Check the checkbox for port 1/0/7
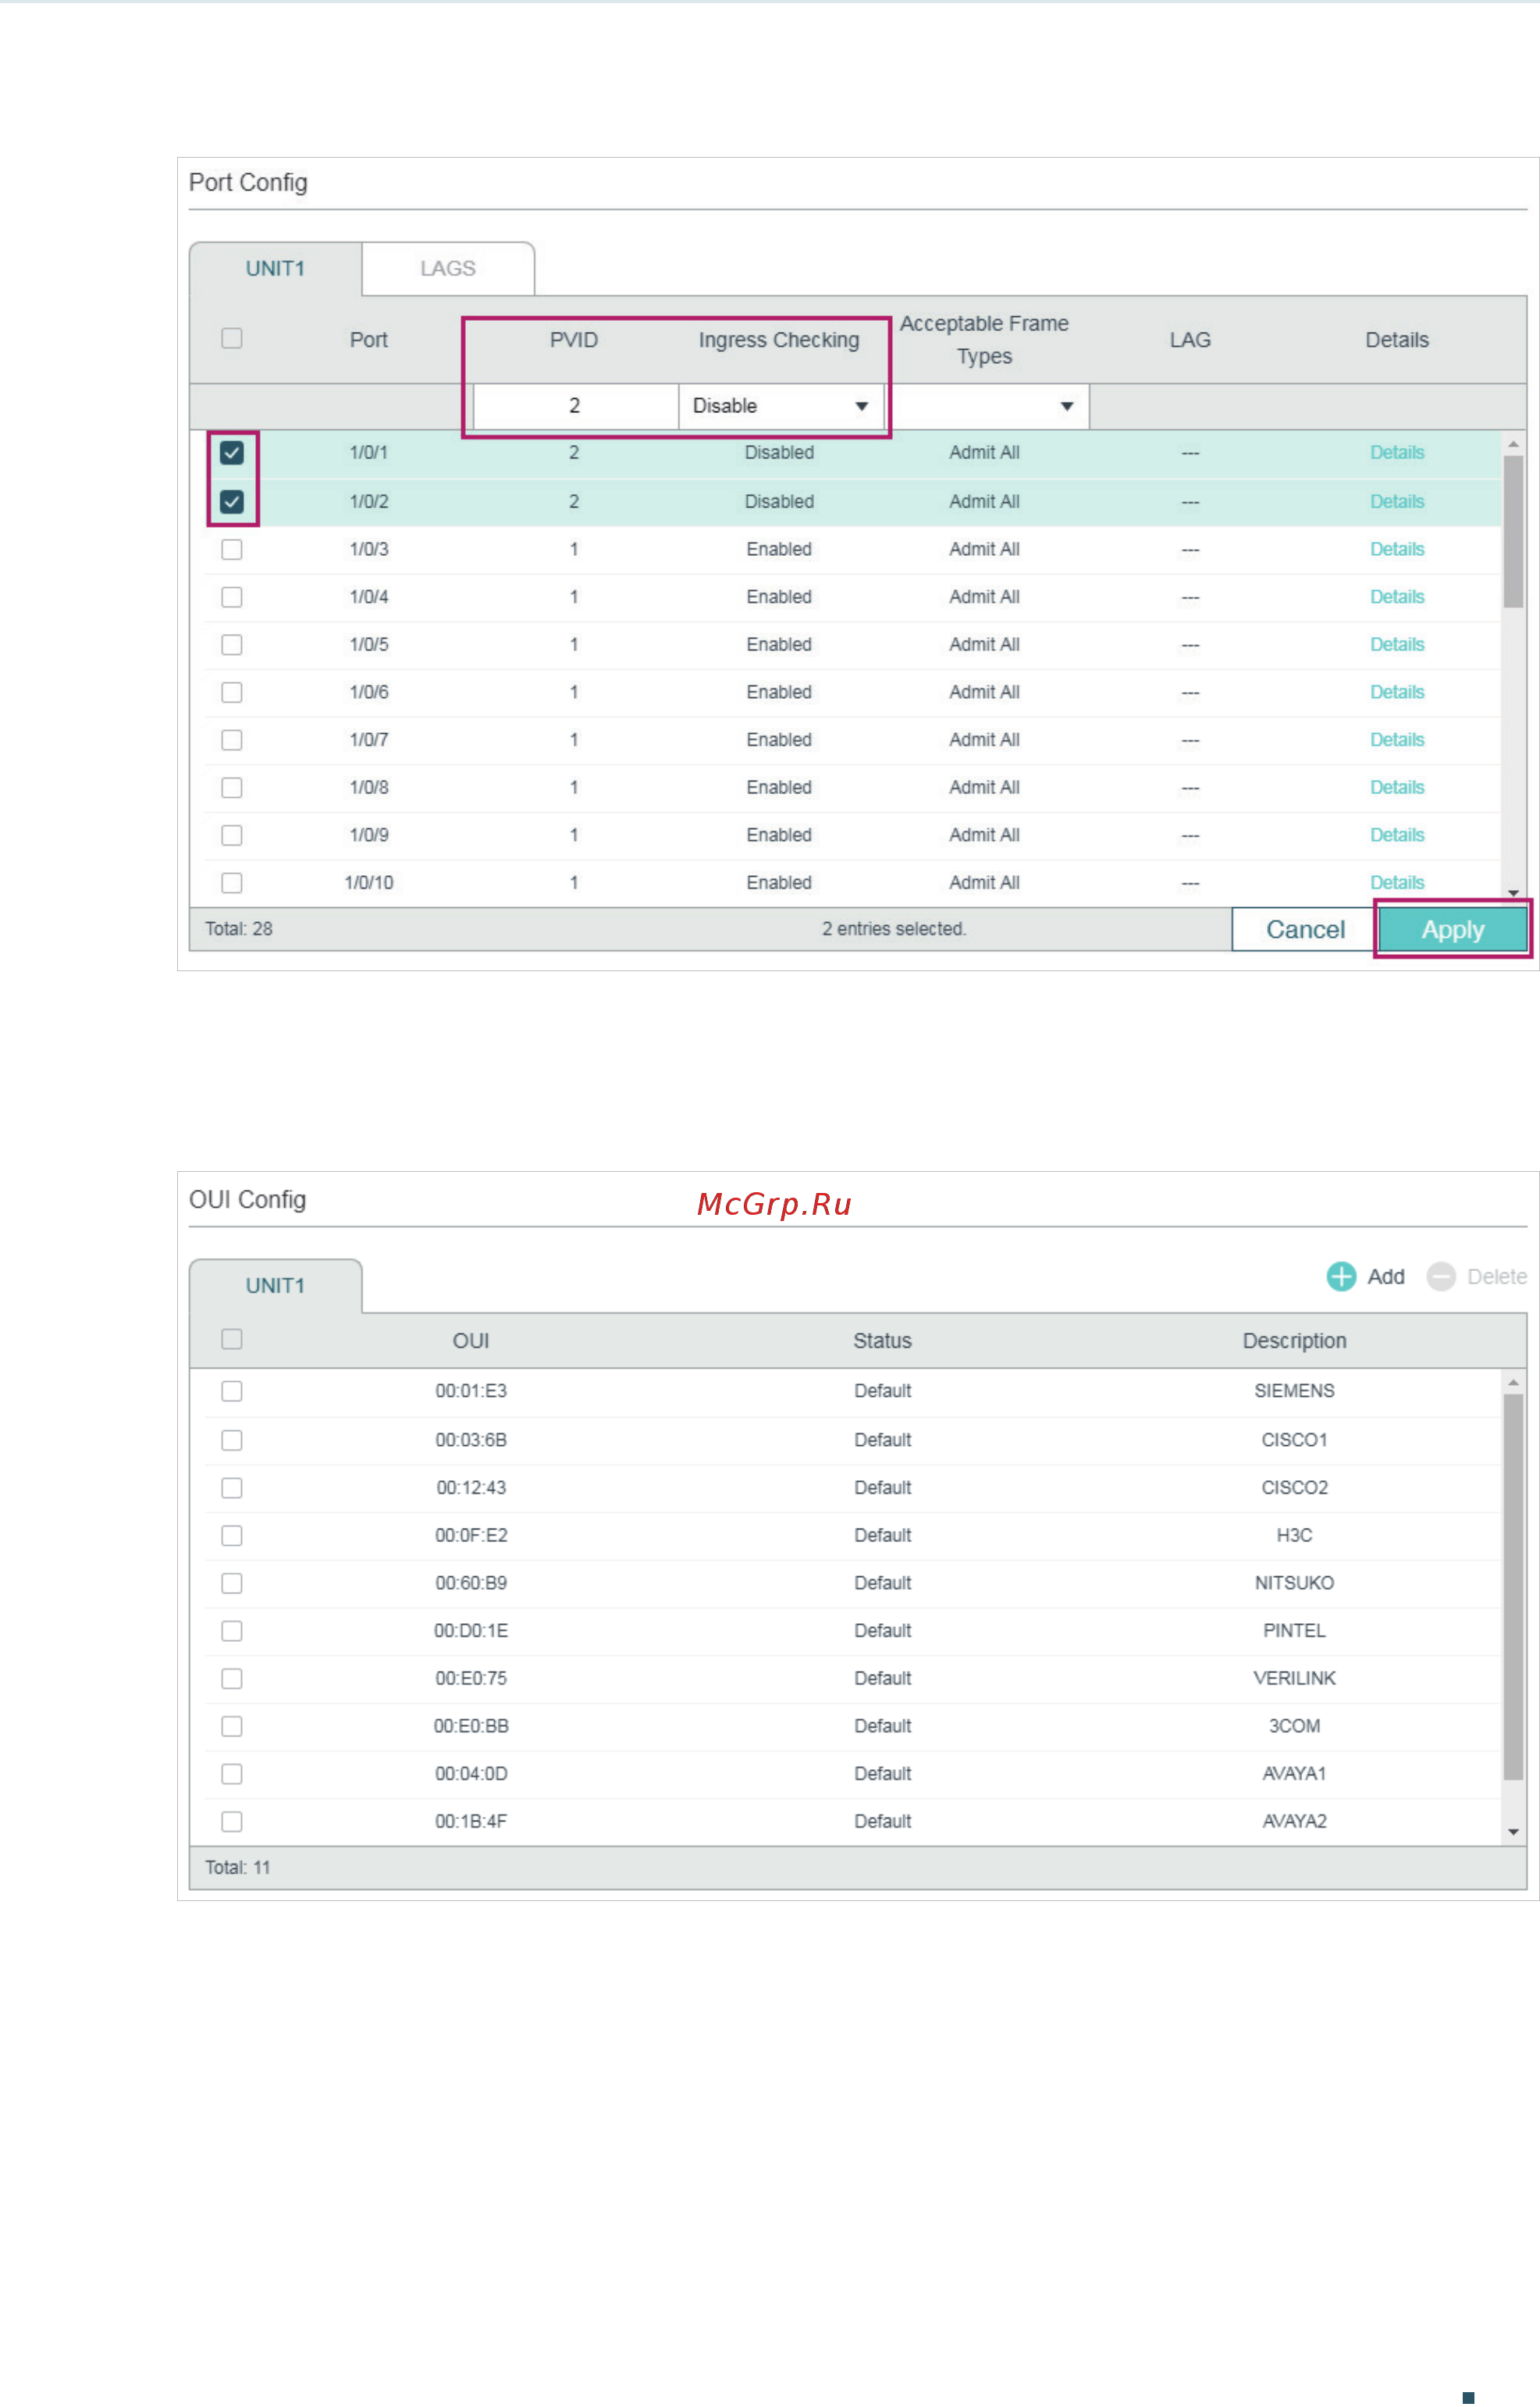 (x=232, y=740)
